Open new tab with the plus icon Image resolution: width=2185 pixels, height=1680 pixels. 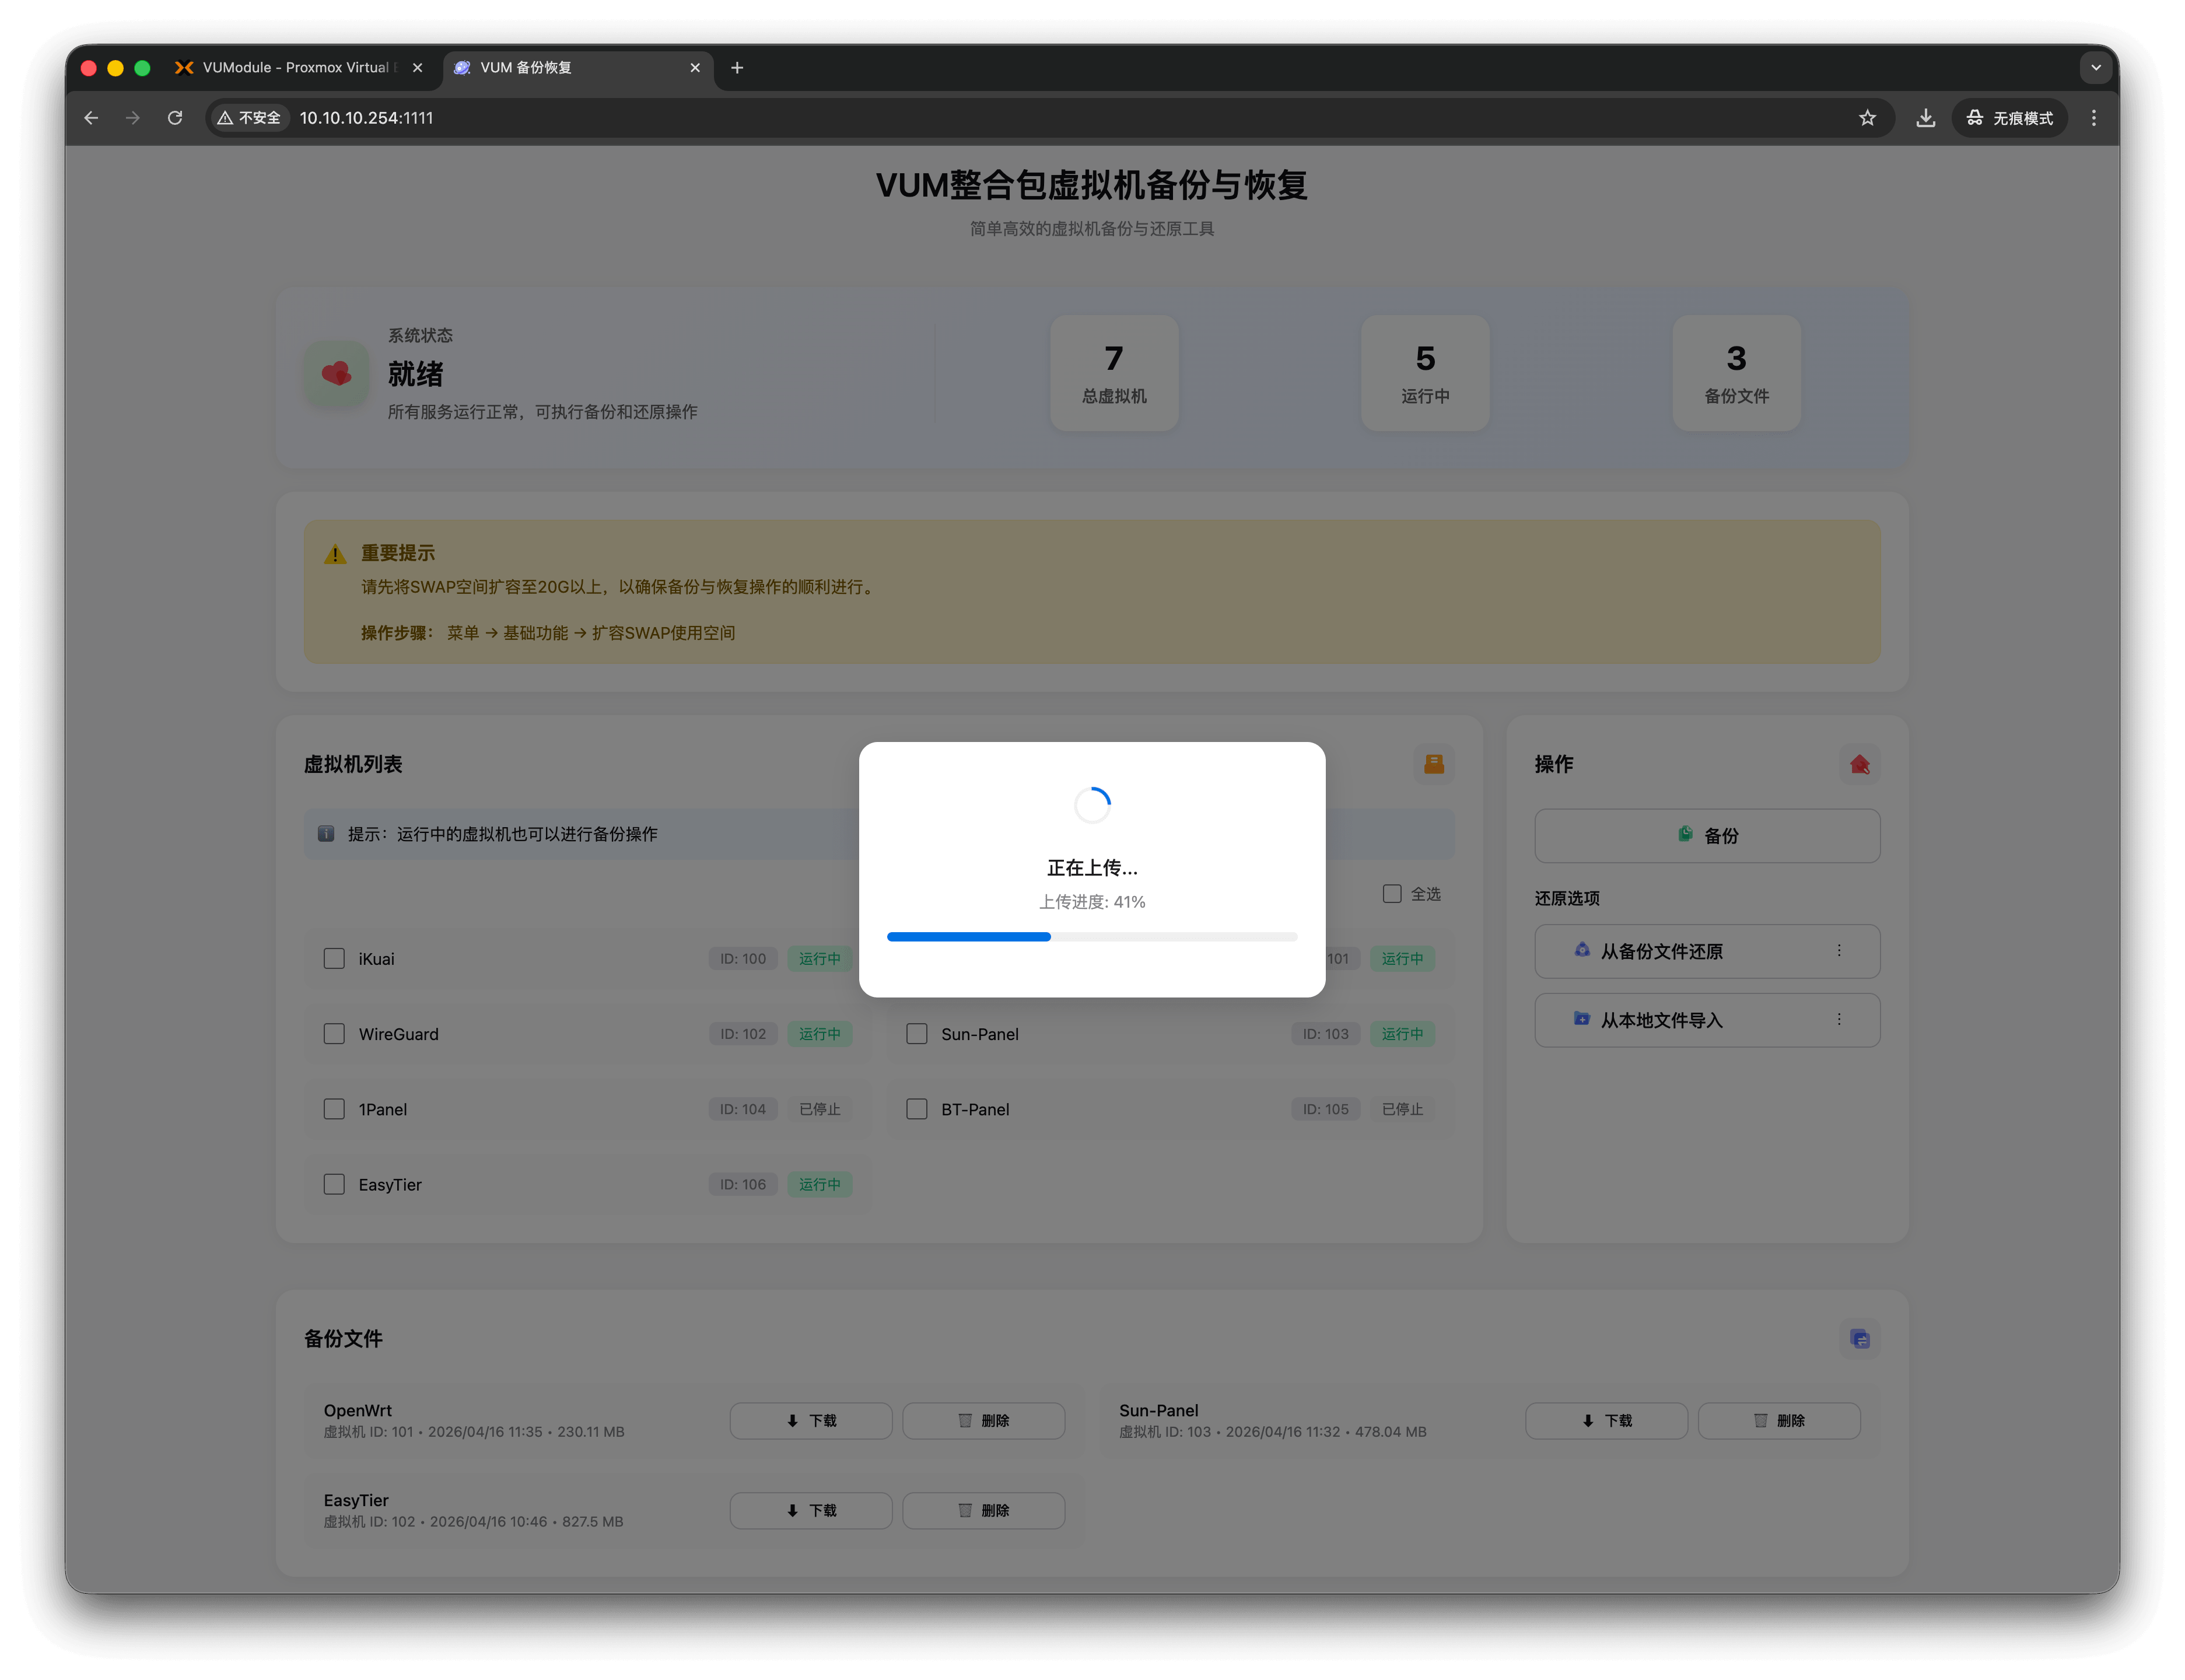(x=737, y=68)
